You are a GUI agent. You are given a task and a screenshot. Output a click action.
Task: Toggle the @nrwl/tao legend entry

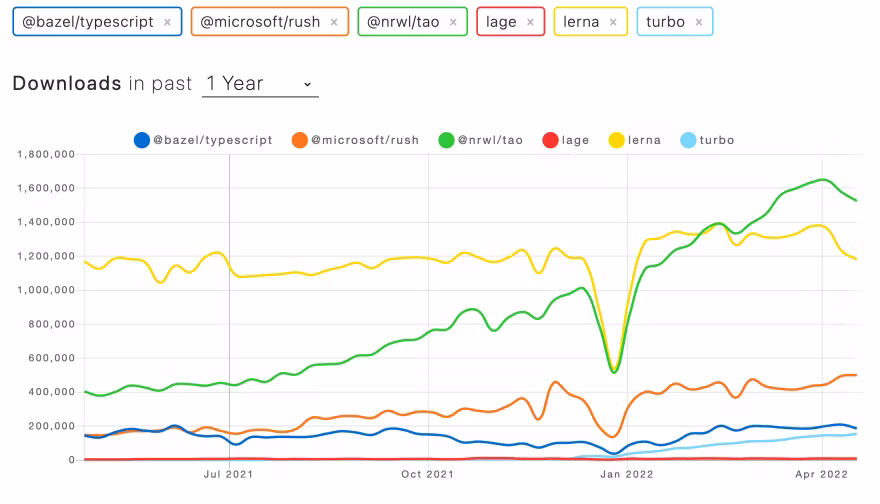click(485, 140)
